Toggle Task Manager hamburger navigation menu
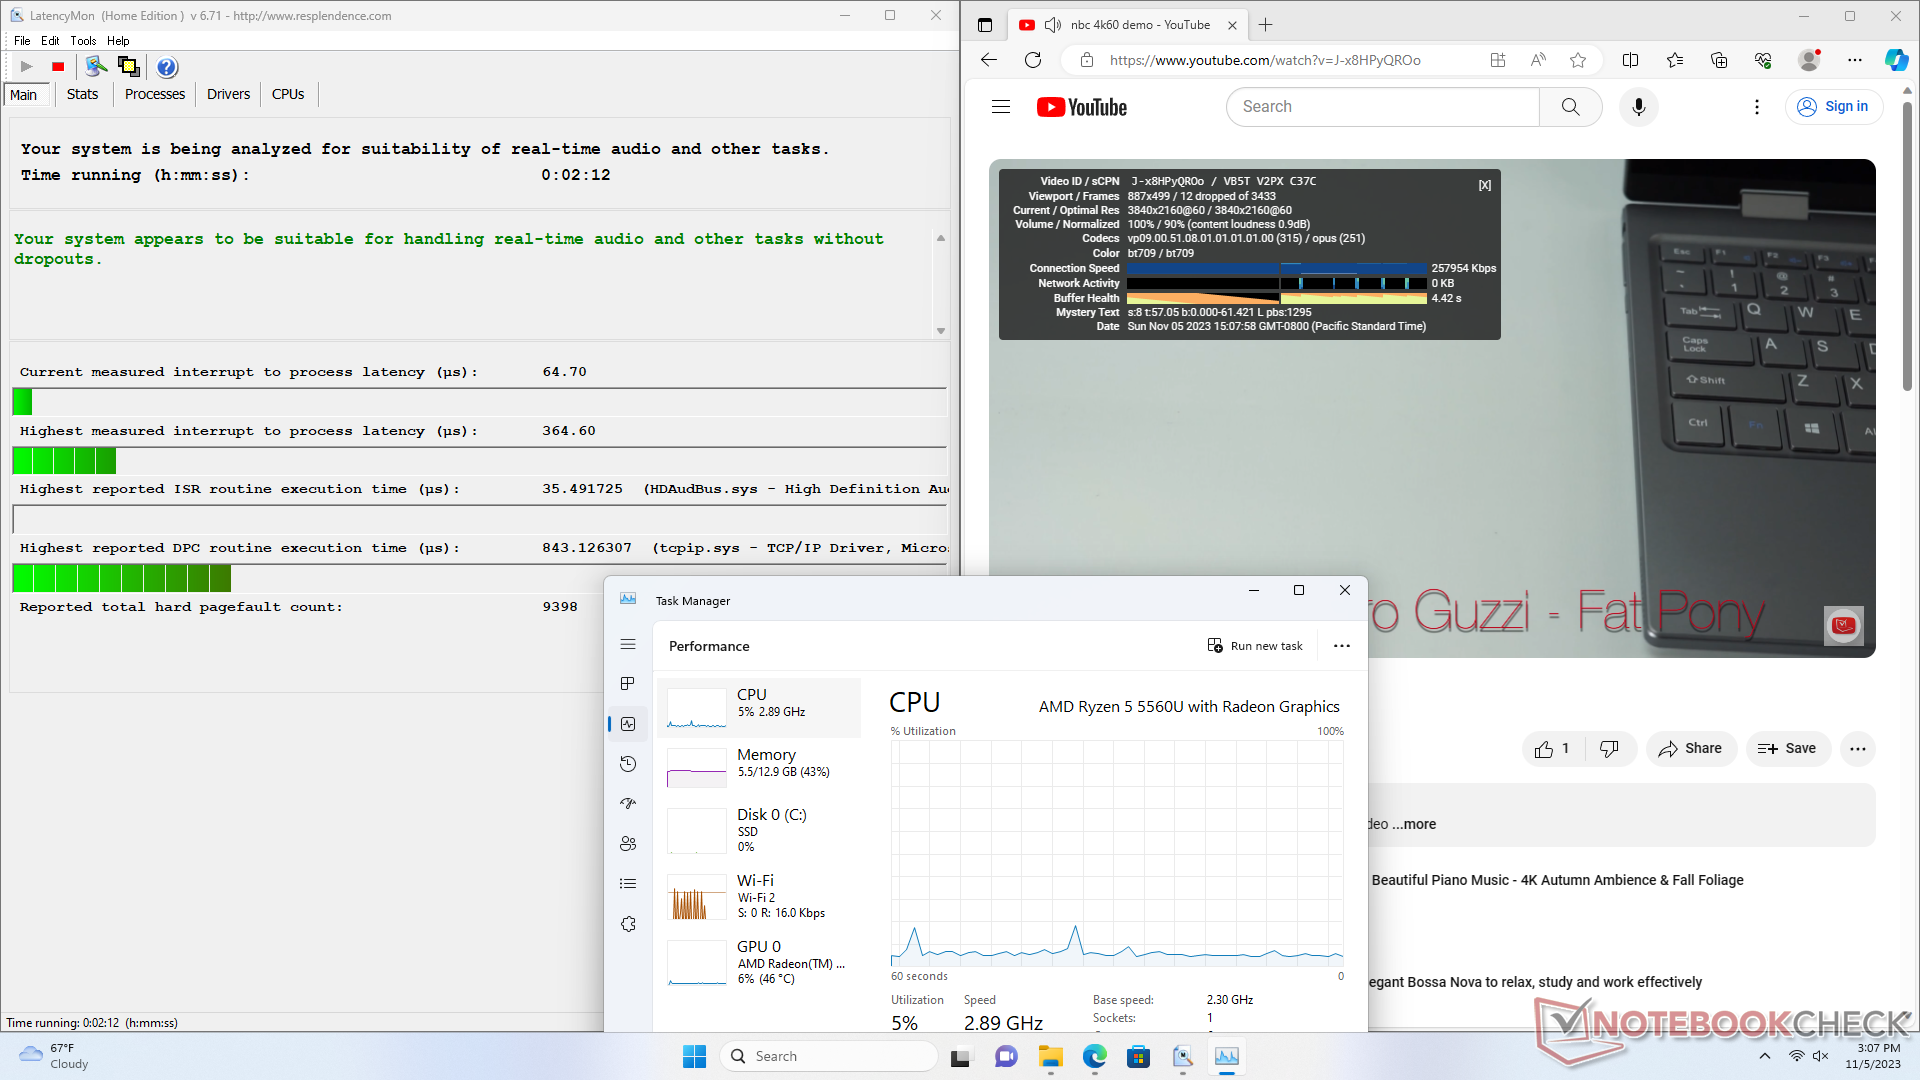Image resolution: width=1920 pixels, height=1080 pixels. (628, 645)
